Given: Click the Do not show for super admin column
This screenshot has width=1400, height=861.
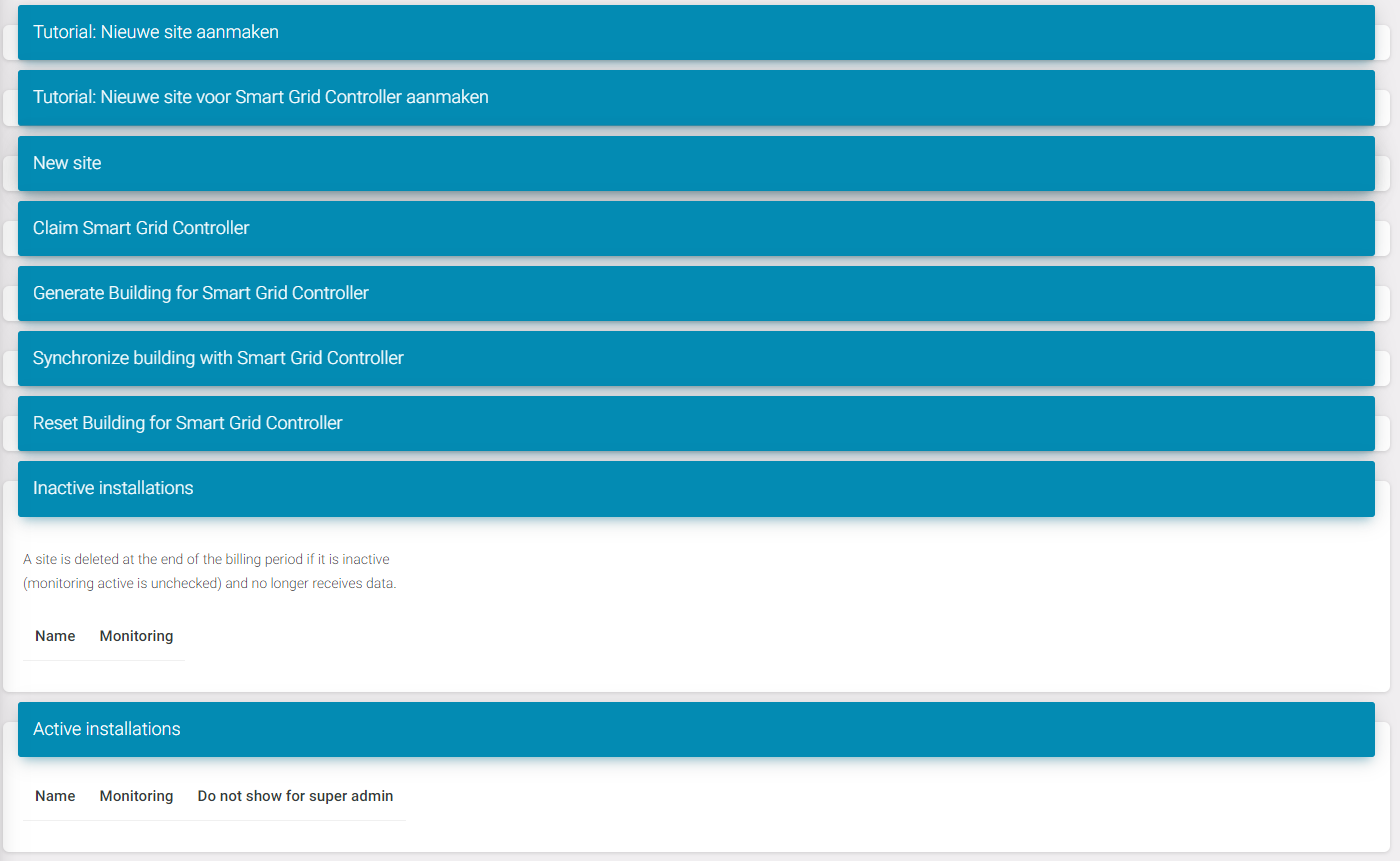Looking at the screenshot, I should pos(295,796).
